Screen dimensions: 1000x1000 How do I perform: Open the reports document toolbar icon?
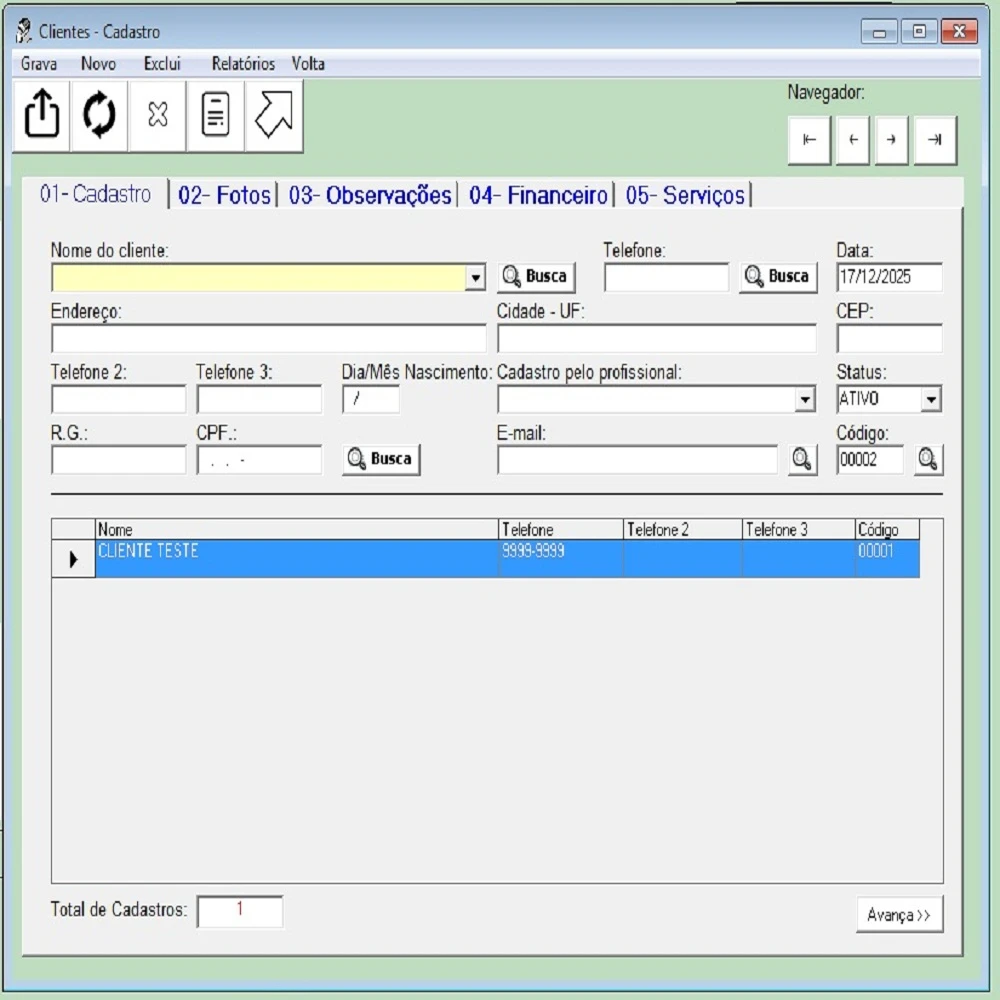[215, 116]
